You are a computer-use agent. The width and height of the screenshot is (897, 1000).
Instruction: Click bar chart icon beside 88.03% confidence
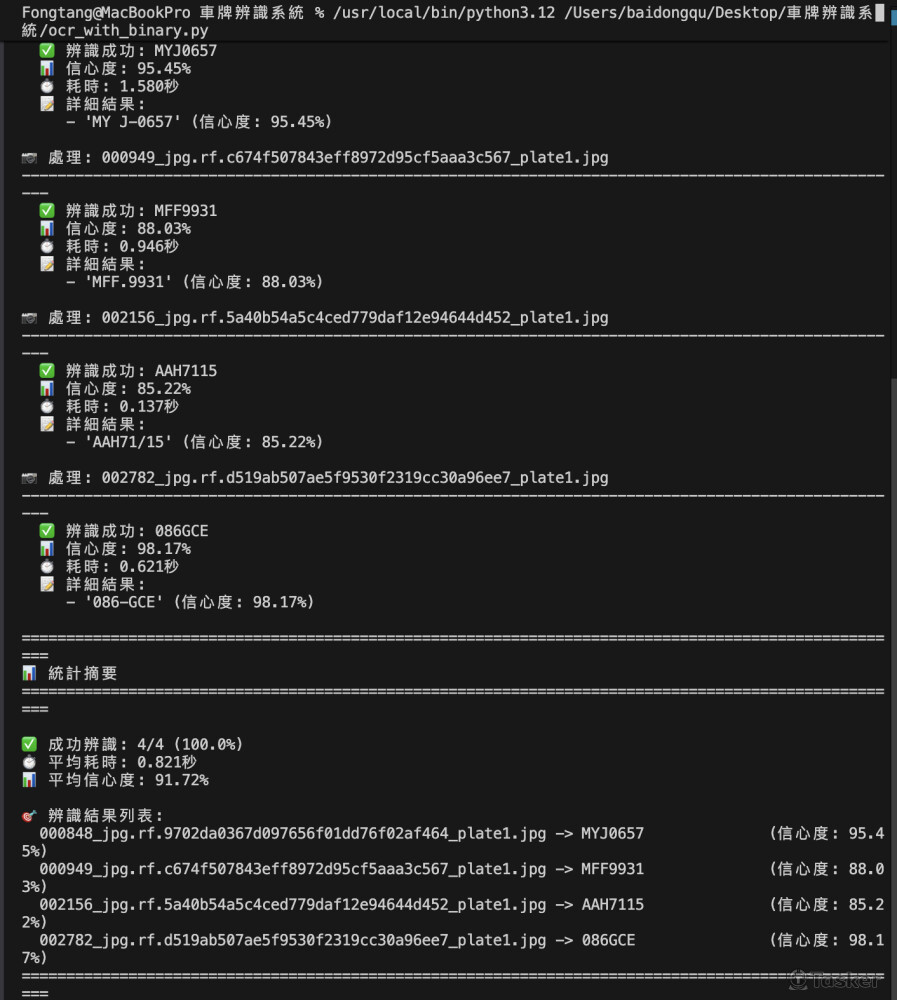tap(47, 228)
